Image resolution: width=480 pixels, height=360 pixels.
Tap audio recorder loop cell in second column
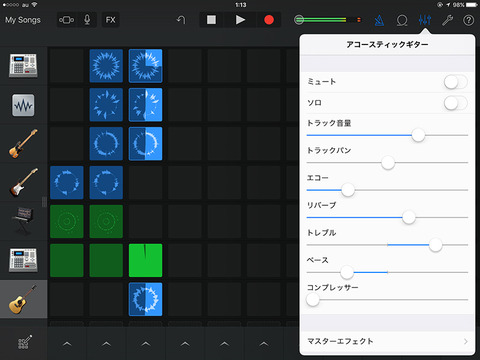(106, 105)
